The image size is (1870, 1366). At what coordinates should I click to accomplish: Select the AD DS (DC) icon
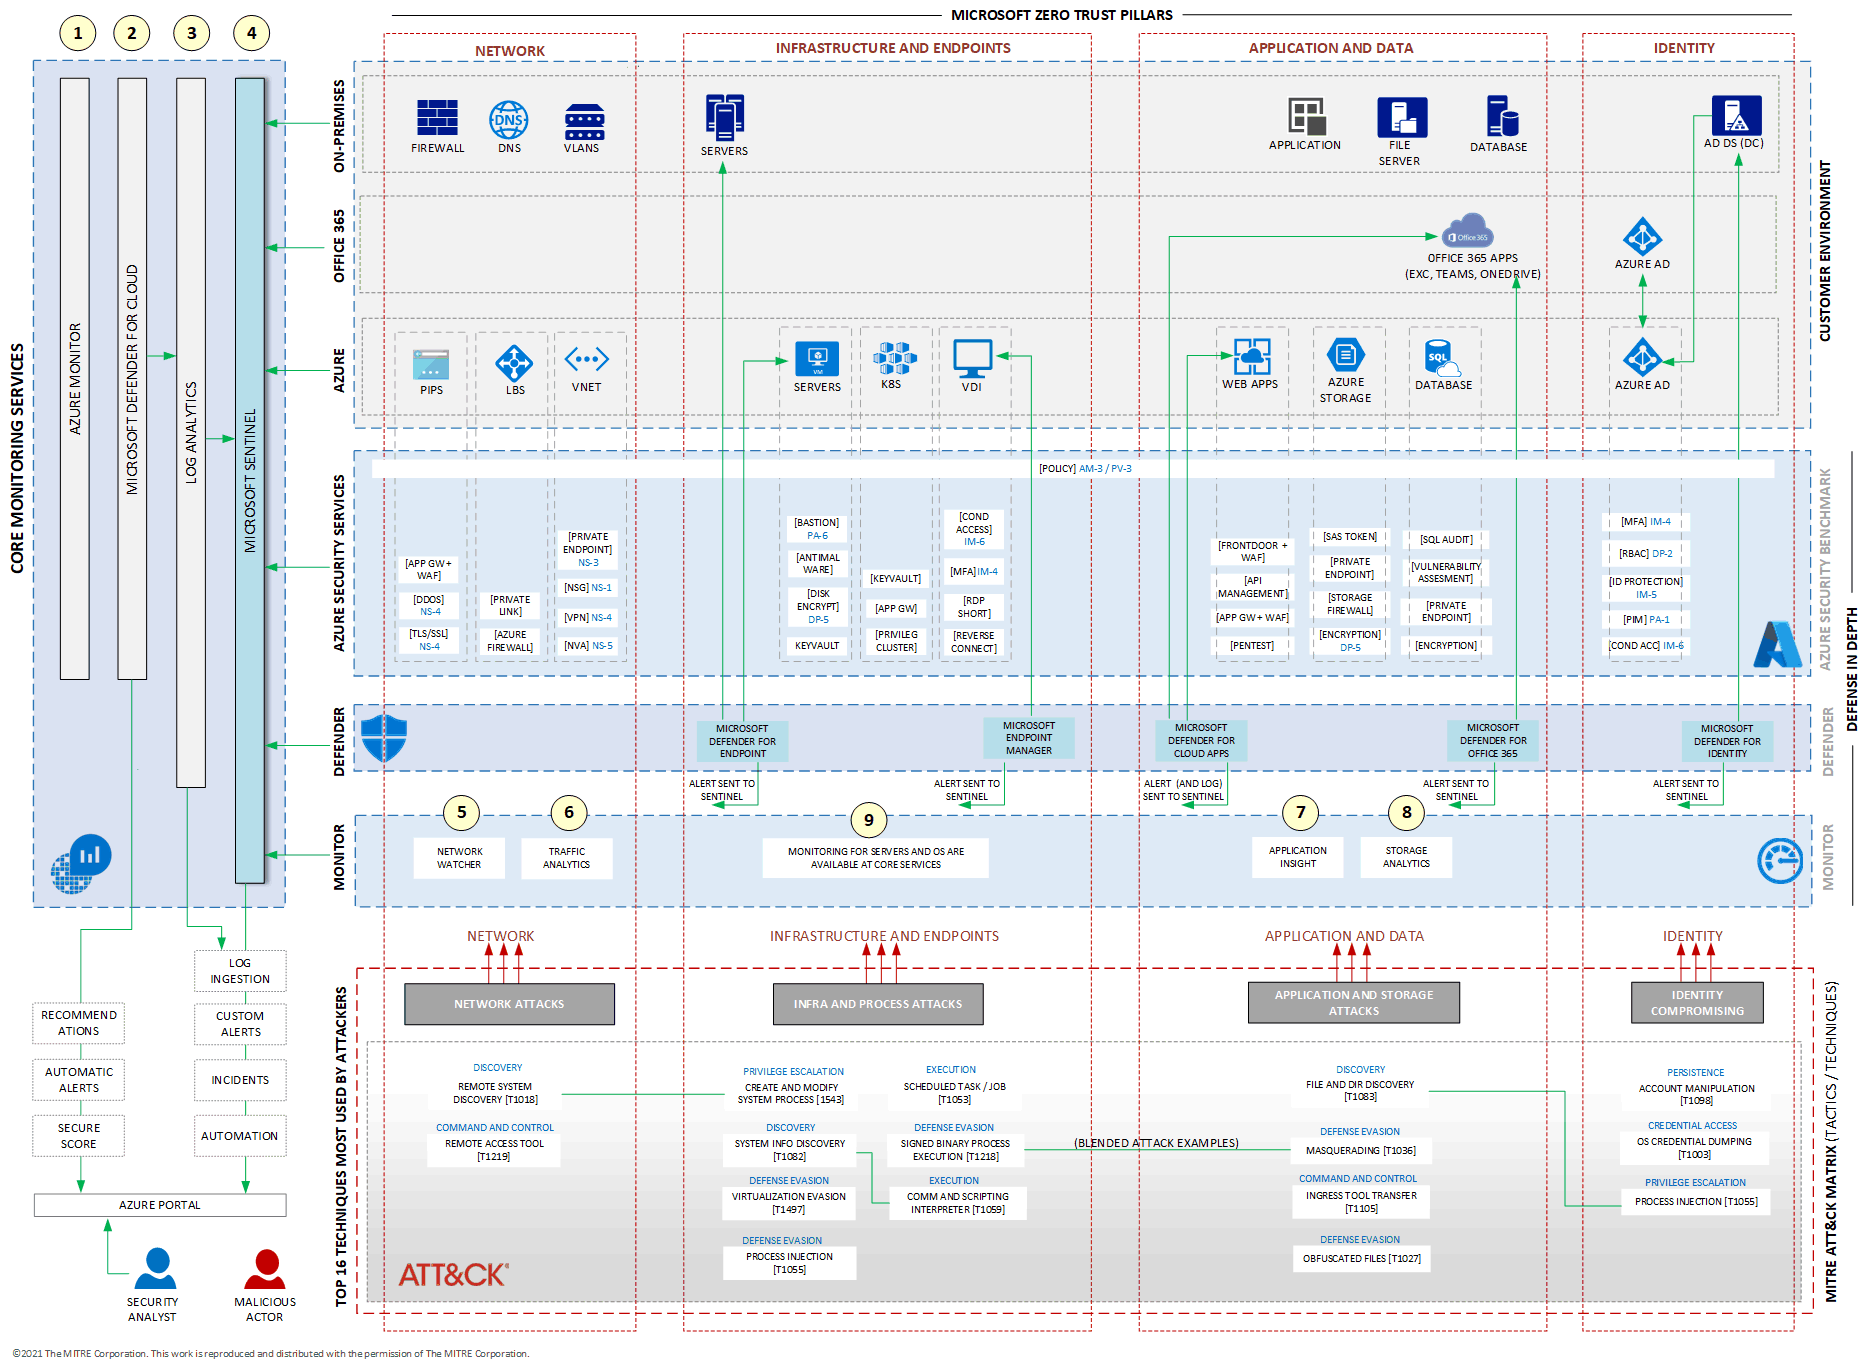1736,115
